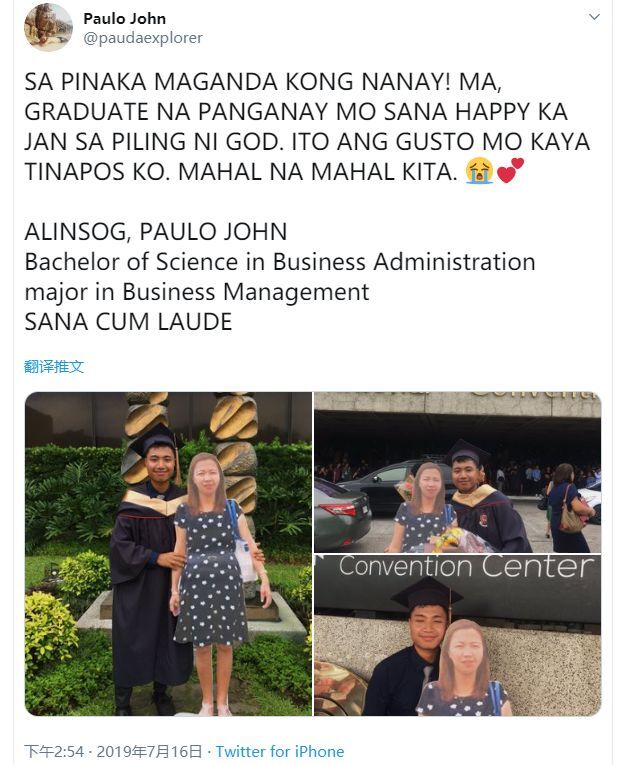
Task: Click the major in Business Management line
Action: tap(197, 292)
